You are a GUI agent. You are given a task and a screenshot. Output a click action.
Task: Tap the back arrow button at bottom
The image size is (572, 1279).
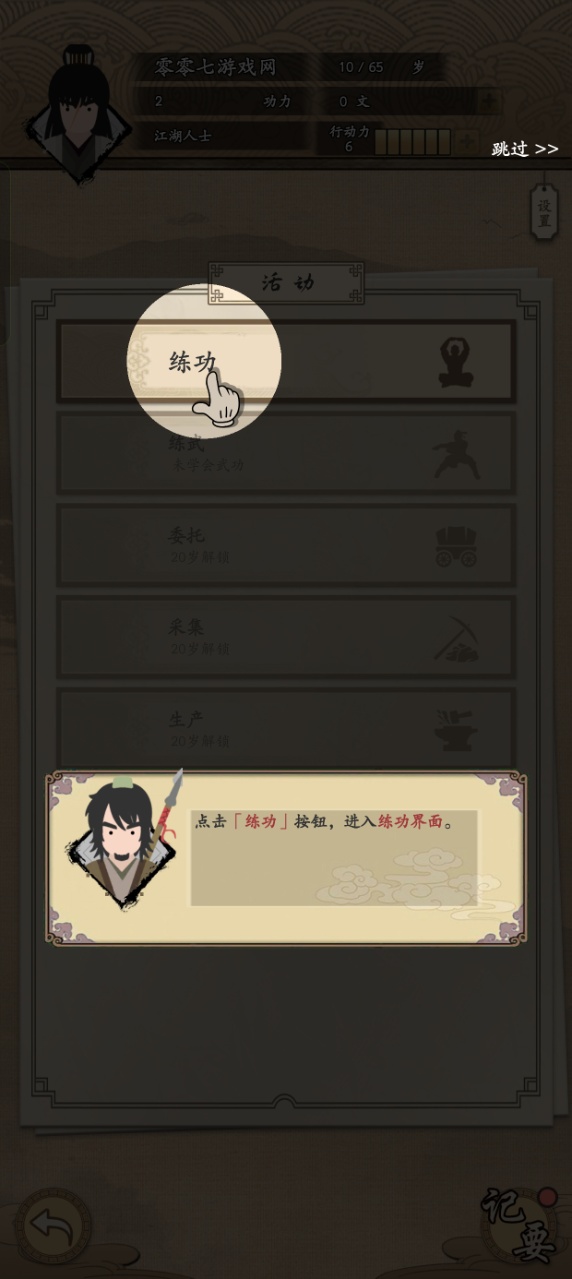click(x=53, y=1226)
